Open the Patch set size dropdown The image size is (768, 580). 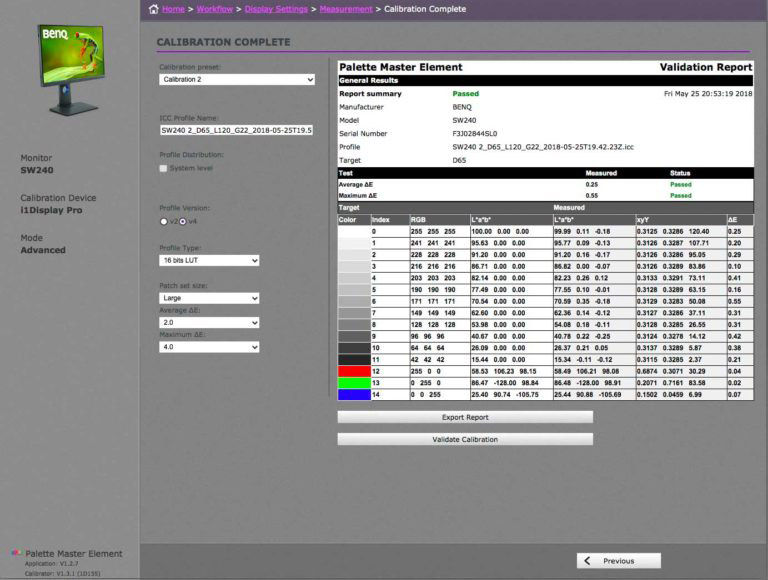point(209,298)
